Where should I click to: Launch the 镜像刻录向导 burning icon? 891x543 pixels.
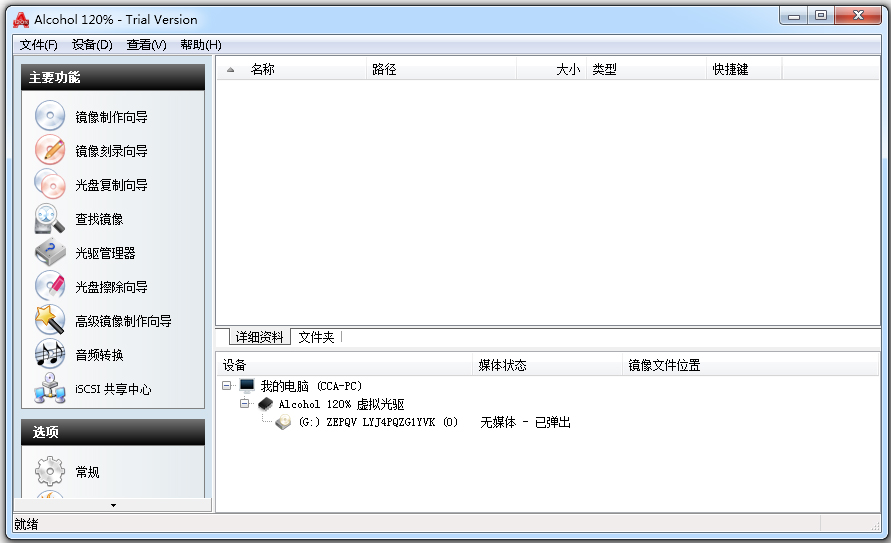[x=50, y=151]
